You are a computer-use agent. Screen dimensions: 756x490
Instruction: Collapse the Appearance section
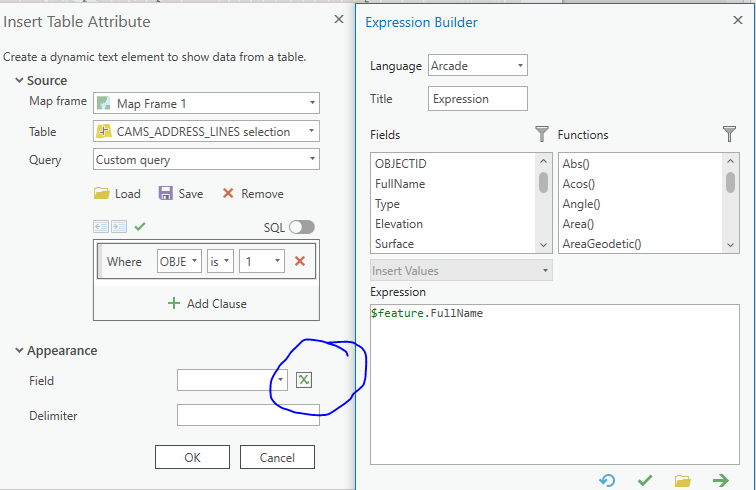coord(20,350)
